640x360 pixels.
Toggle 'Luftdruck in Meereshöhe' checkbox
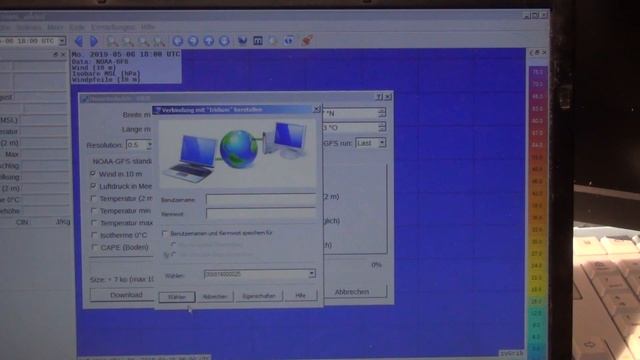[x=93, y=186]
